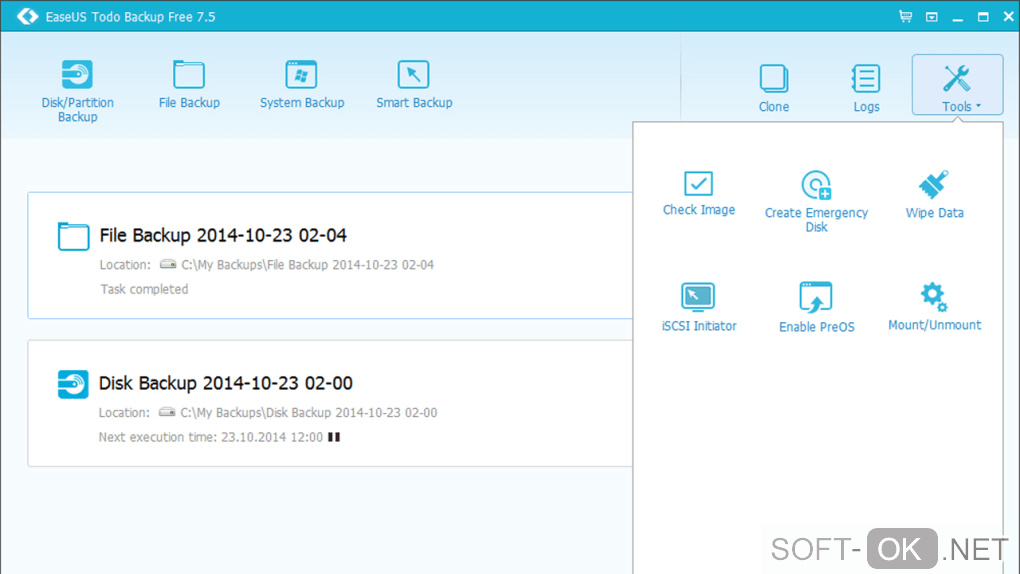This screenshot has height=574, width=1020.
Task: Select Disk Backup 2014-10-23 02-00 task
Action: pyautogui.click(x=330, y=403)
